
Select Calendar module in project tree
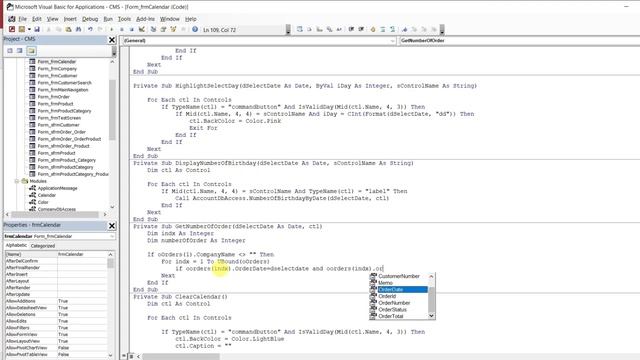(47, 195)
